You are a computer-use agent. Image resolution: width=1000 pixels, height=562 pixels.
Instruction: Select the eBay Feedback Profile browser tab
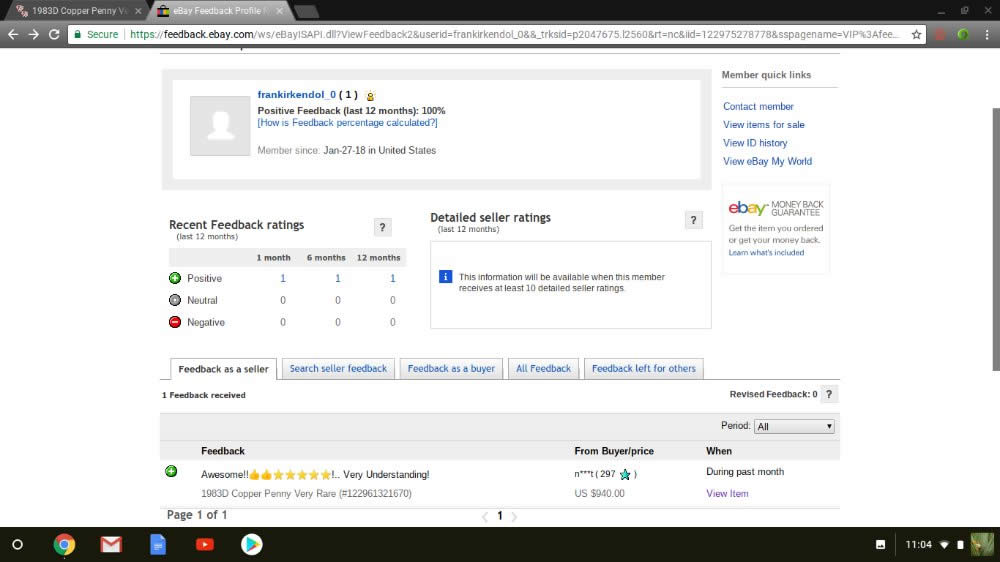tap(220, 11)
